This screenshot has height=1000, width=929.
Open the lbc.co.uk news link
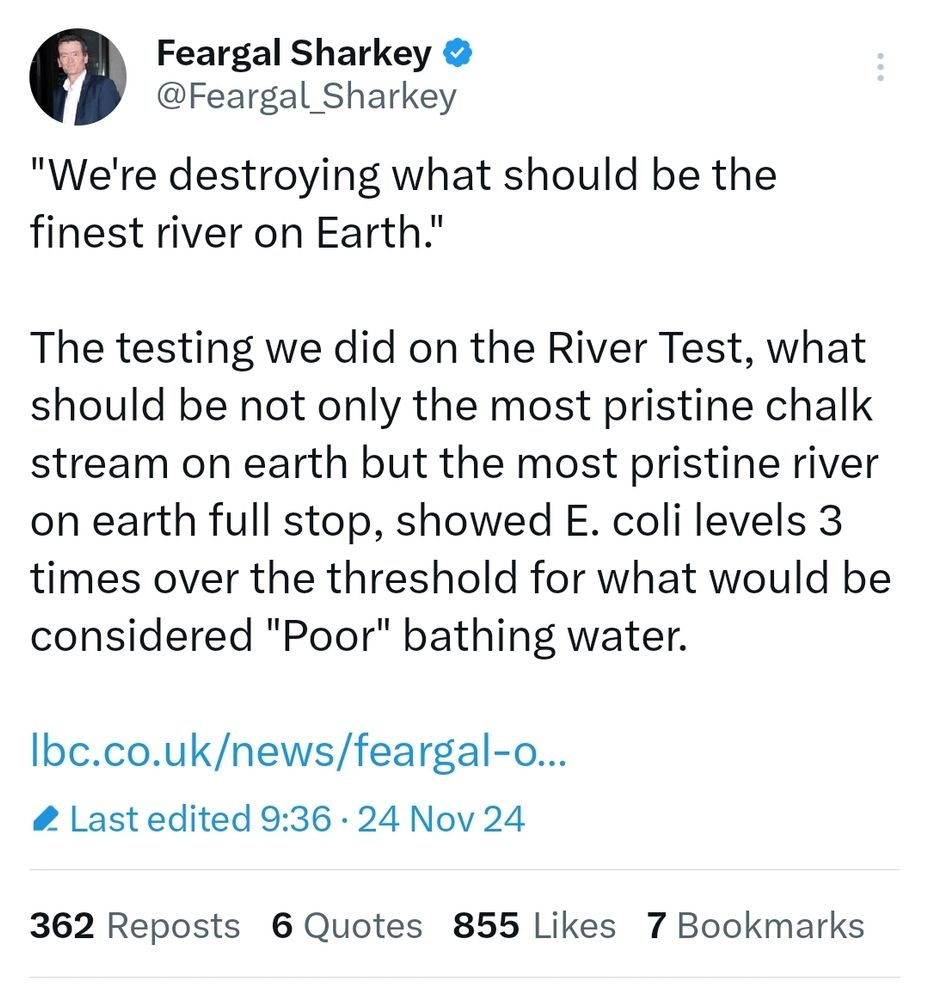(298, 752)
